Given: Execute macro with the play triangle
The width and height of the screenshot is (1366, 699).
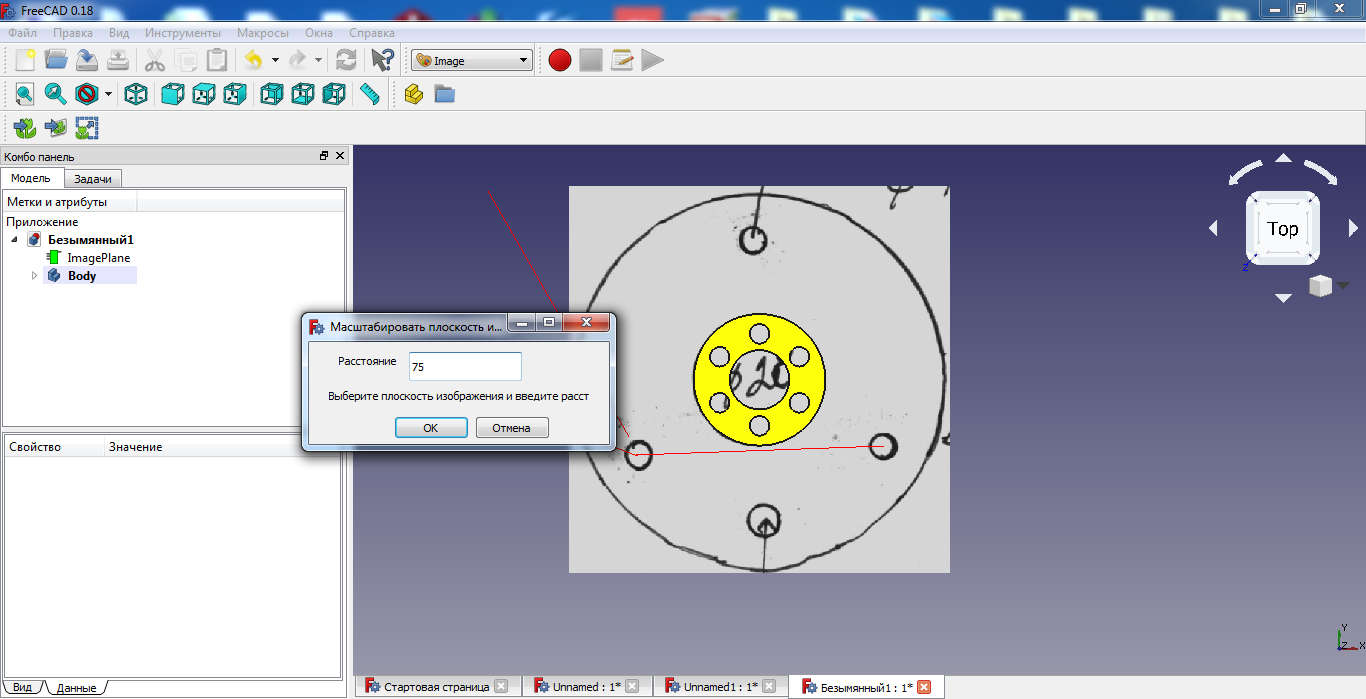Looking at the screenshot, I should pyautogui.click(x=653, y=60).
